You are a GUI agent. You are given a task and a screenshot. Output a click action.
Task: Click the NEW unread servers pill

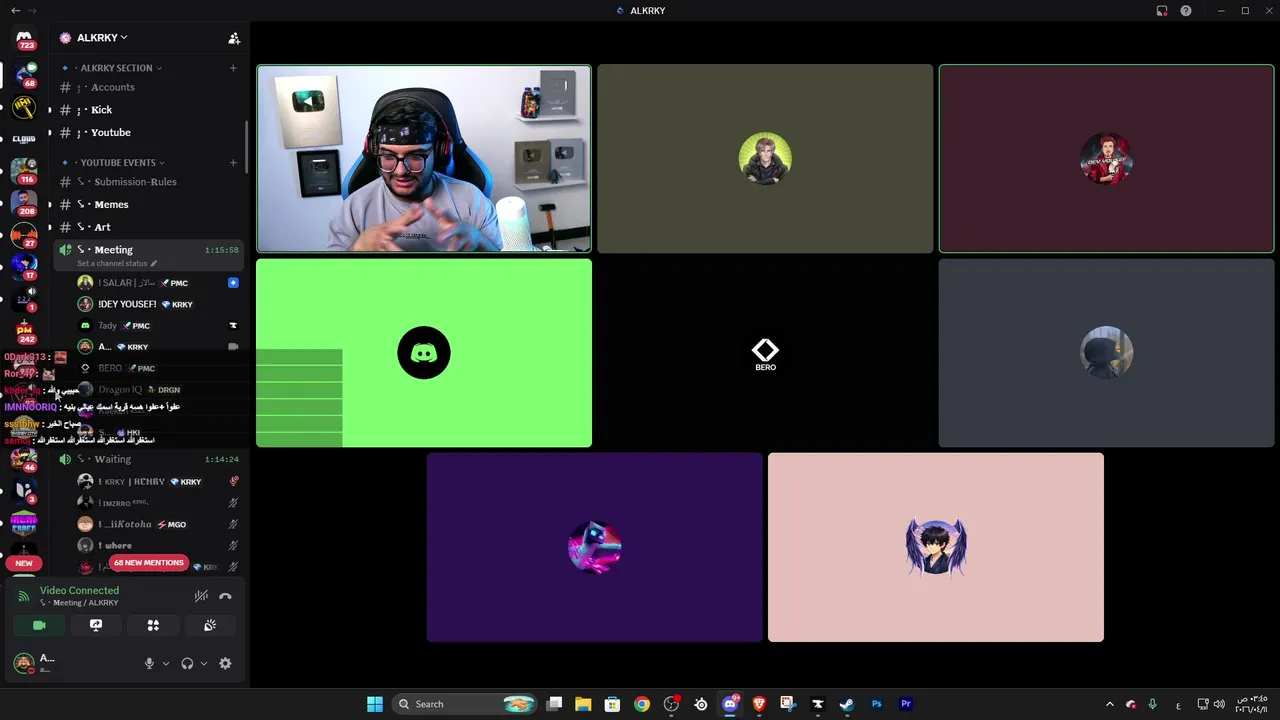tap(24, 563)
